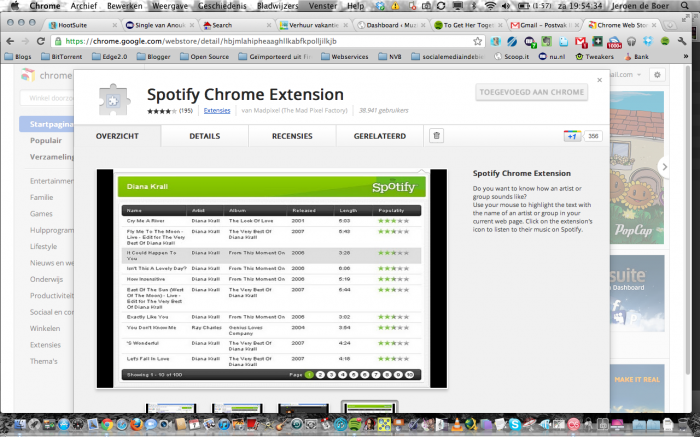Click the Gmail extension icon in toolbar
Viewport: 700px width, 437px height.
tap(580, 42)
